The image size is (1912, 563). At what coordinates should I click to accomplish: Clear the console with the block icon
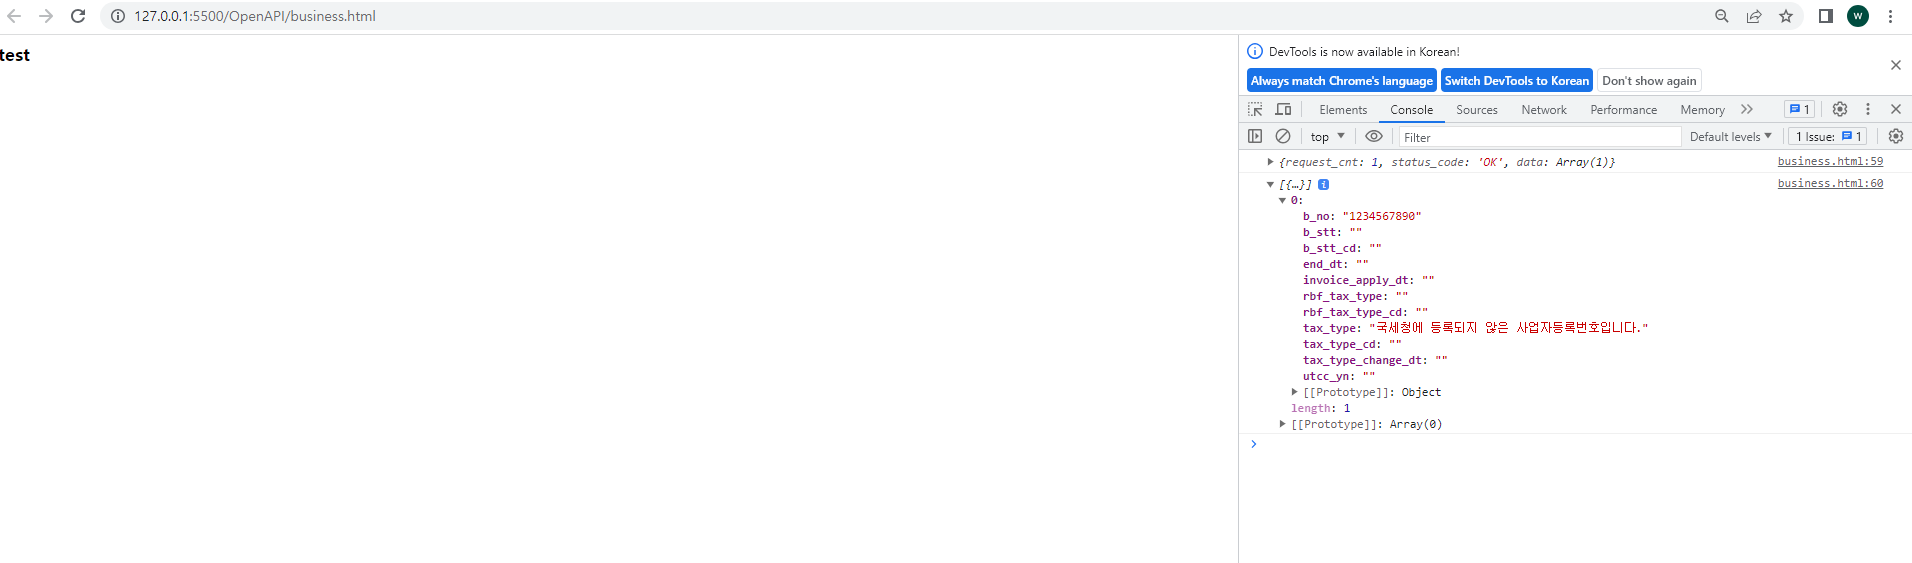1283,136
